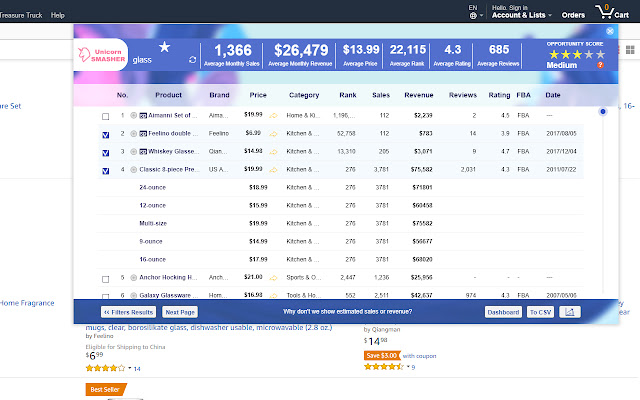Sort the table by Price column header
Image resolution: width=640 pixels, height=400 pixels.
click(258, 96)
